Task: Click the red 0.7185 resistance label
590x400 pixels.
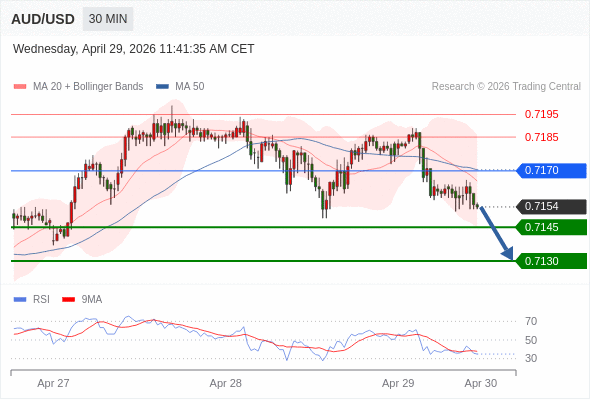Action: coord(541,137)
